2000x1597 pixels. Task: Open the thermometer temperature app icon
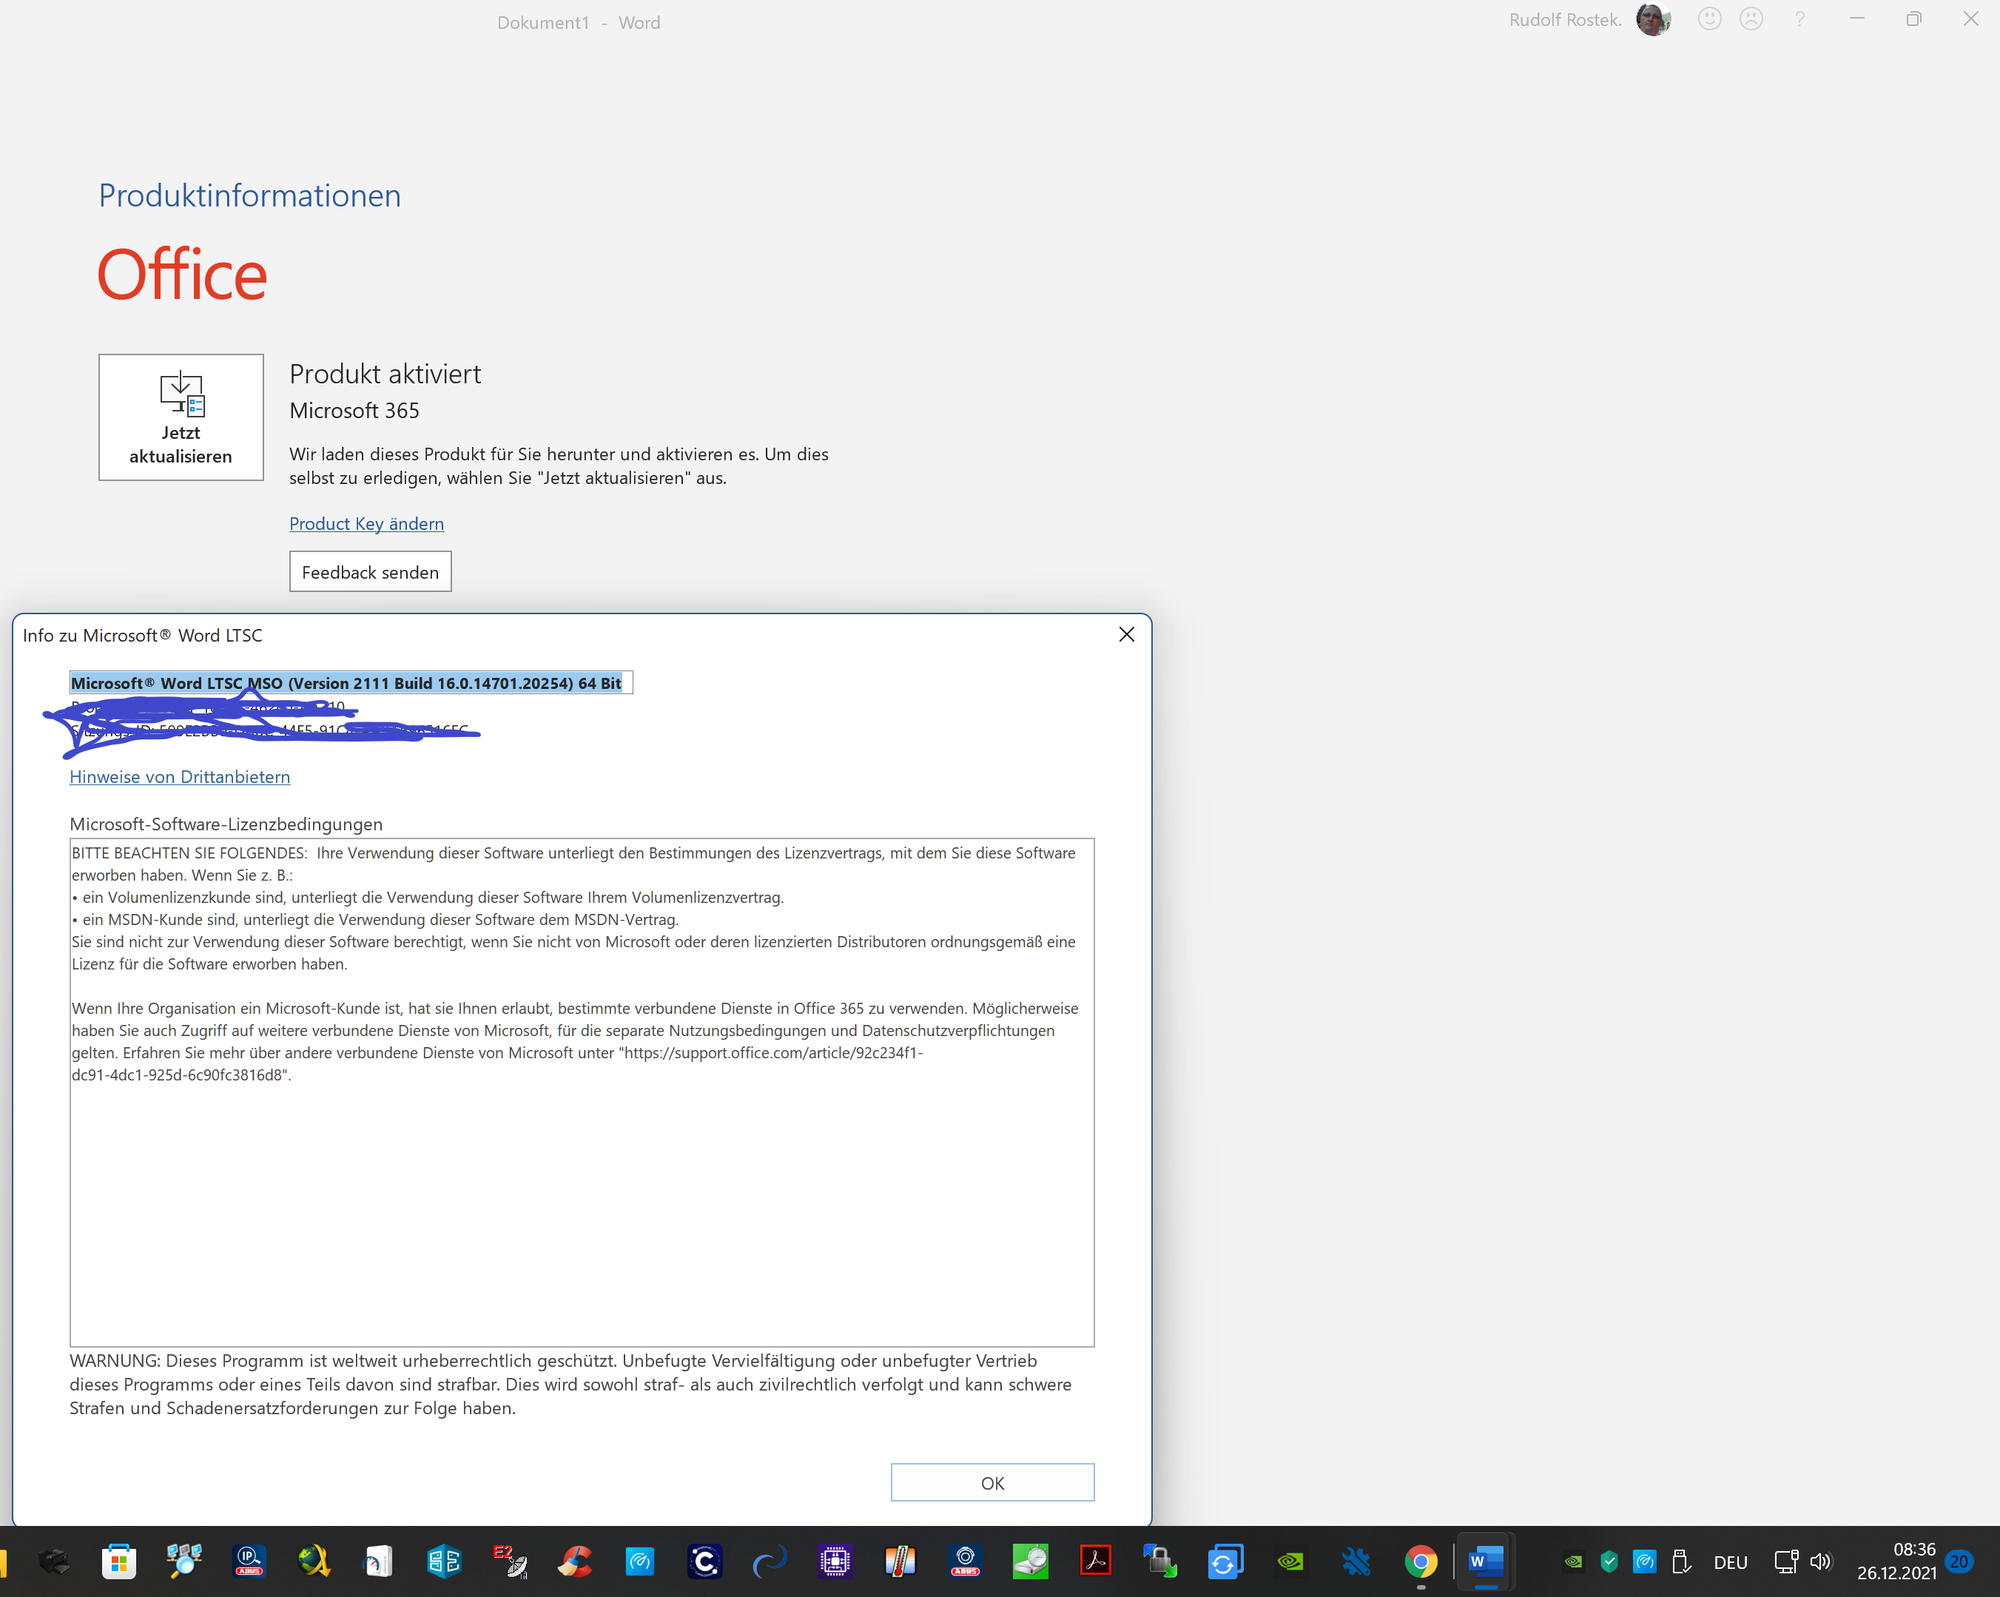[900, 1562]
